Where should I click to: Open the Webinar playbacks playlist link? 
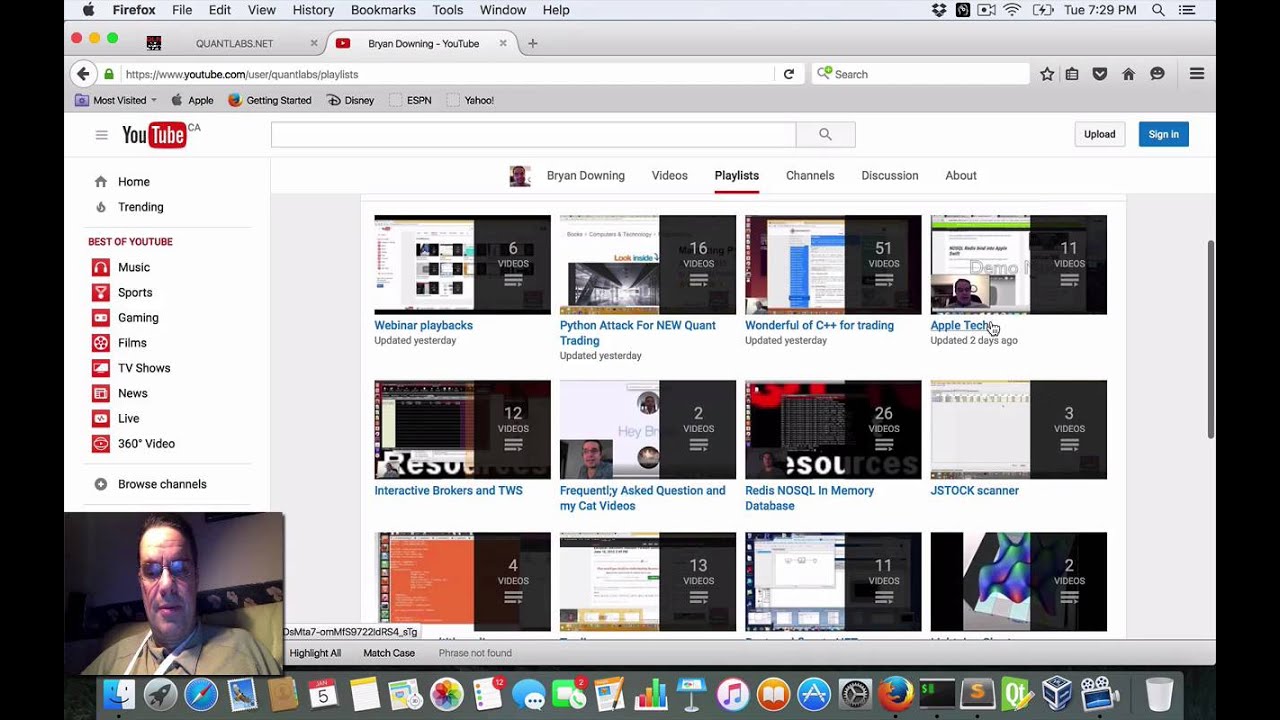coord(423,325)
